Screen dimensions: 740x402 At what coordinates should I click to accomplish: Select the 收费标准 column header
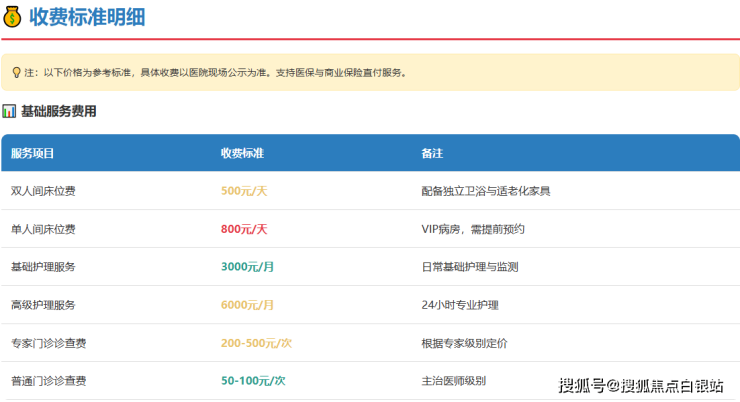242,153
